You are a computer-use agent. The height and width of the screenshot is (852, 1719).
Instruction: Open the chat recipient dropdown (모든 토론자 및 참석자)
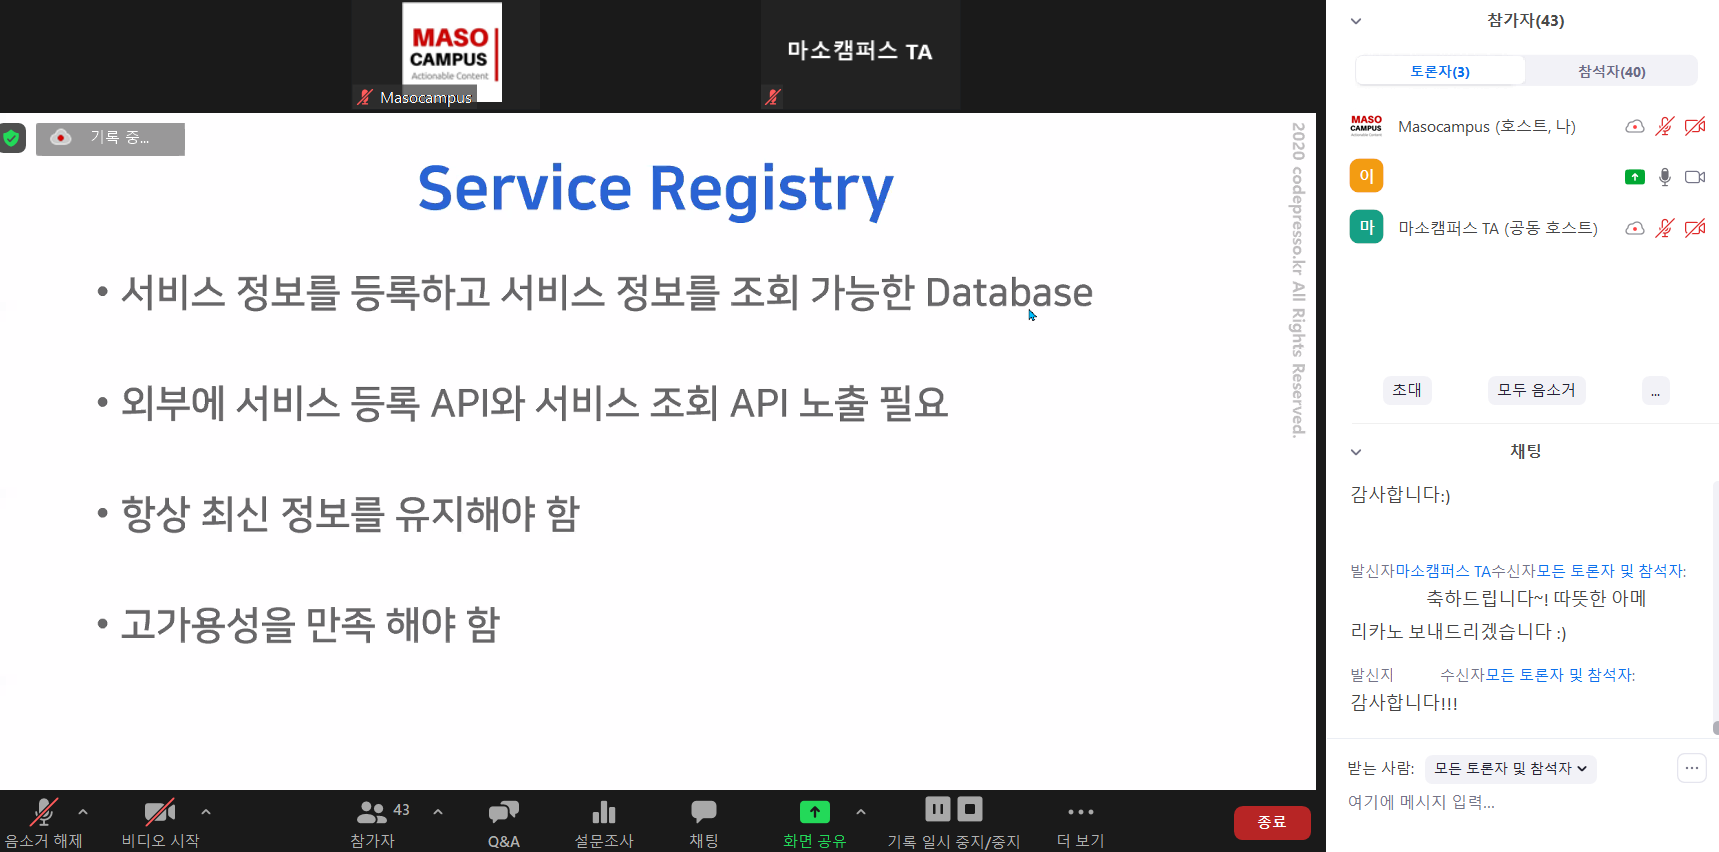[1510, 768]
